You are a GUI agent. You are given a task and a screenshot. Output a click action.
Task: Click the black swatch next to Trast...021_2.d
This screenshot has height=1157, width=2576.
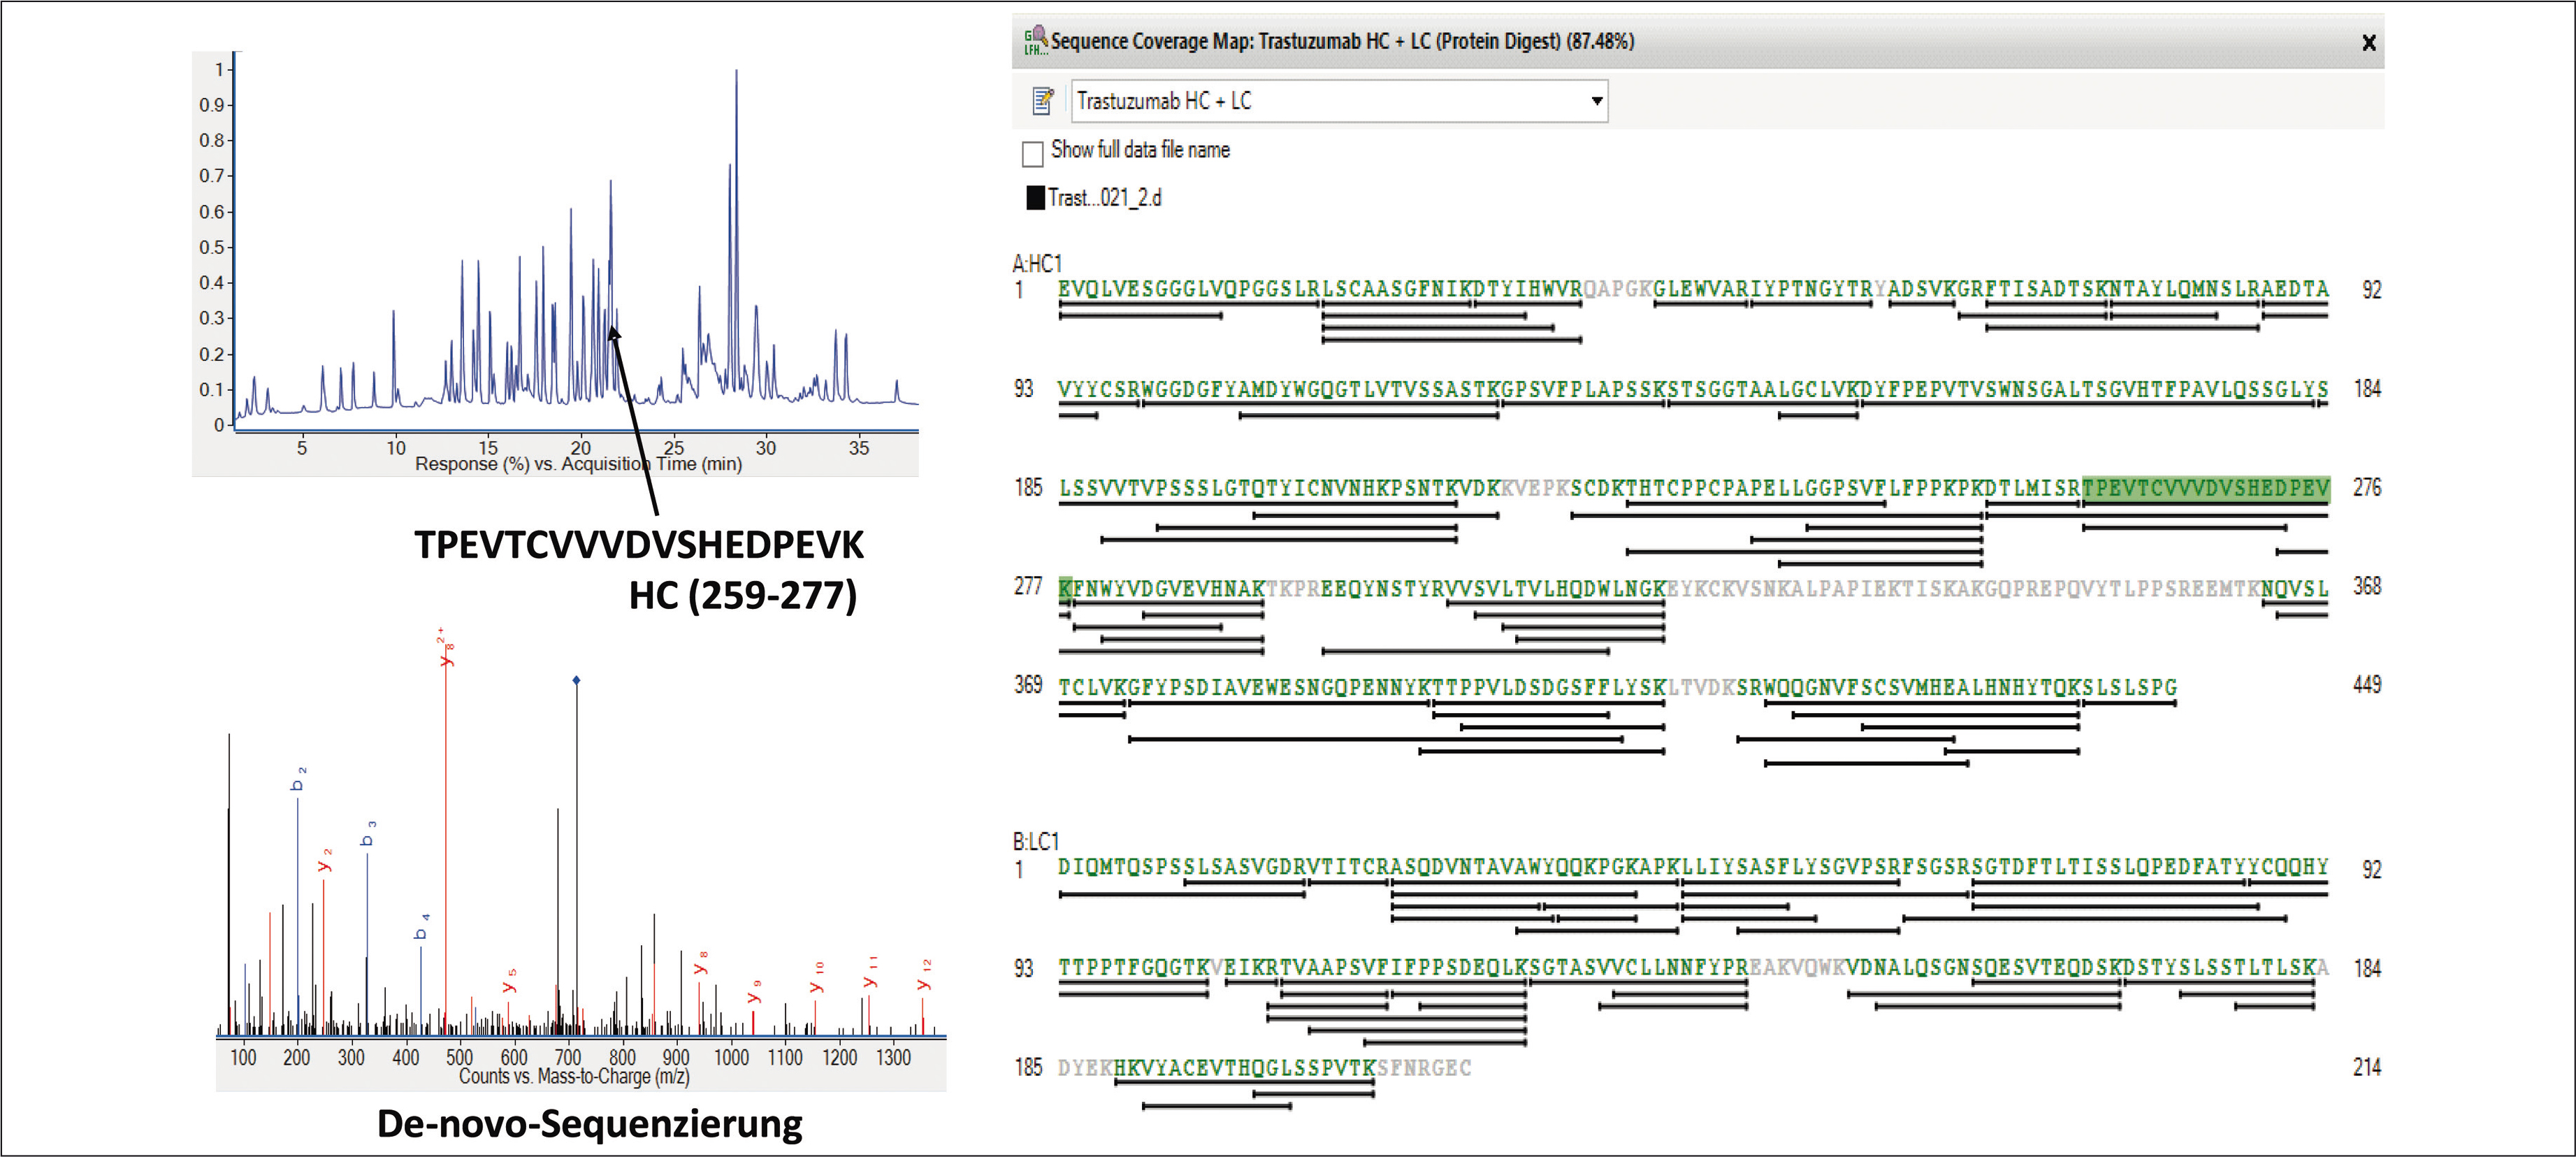click(x=1035, y=198)
